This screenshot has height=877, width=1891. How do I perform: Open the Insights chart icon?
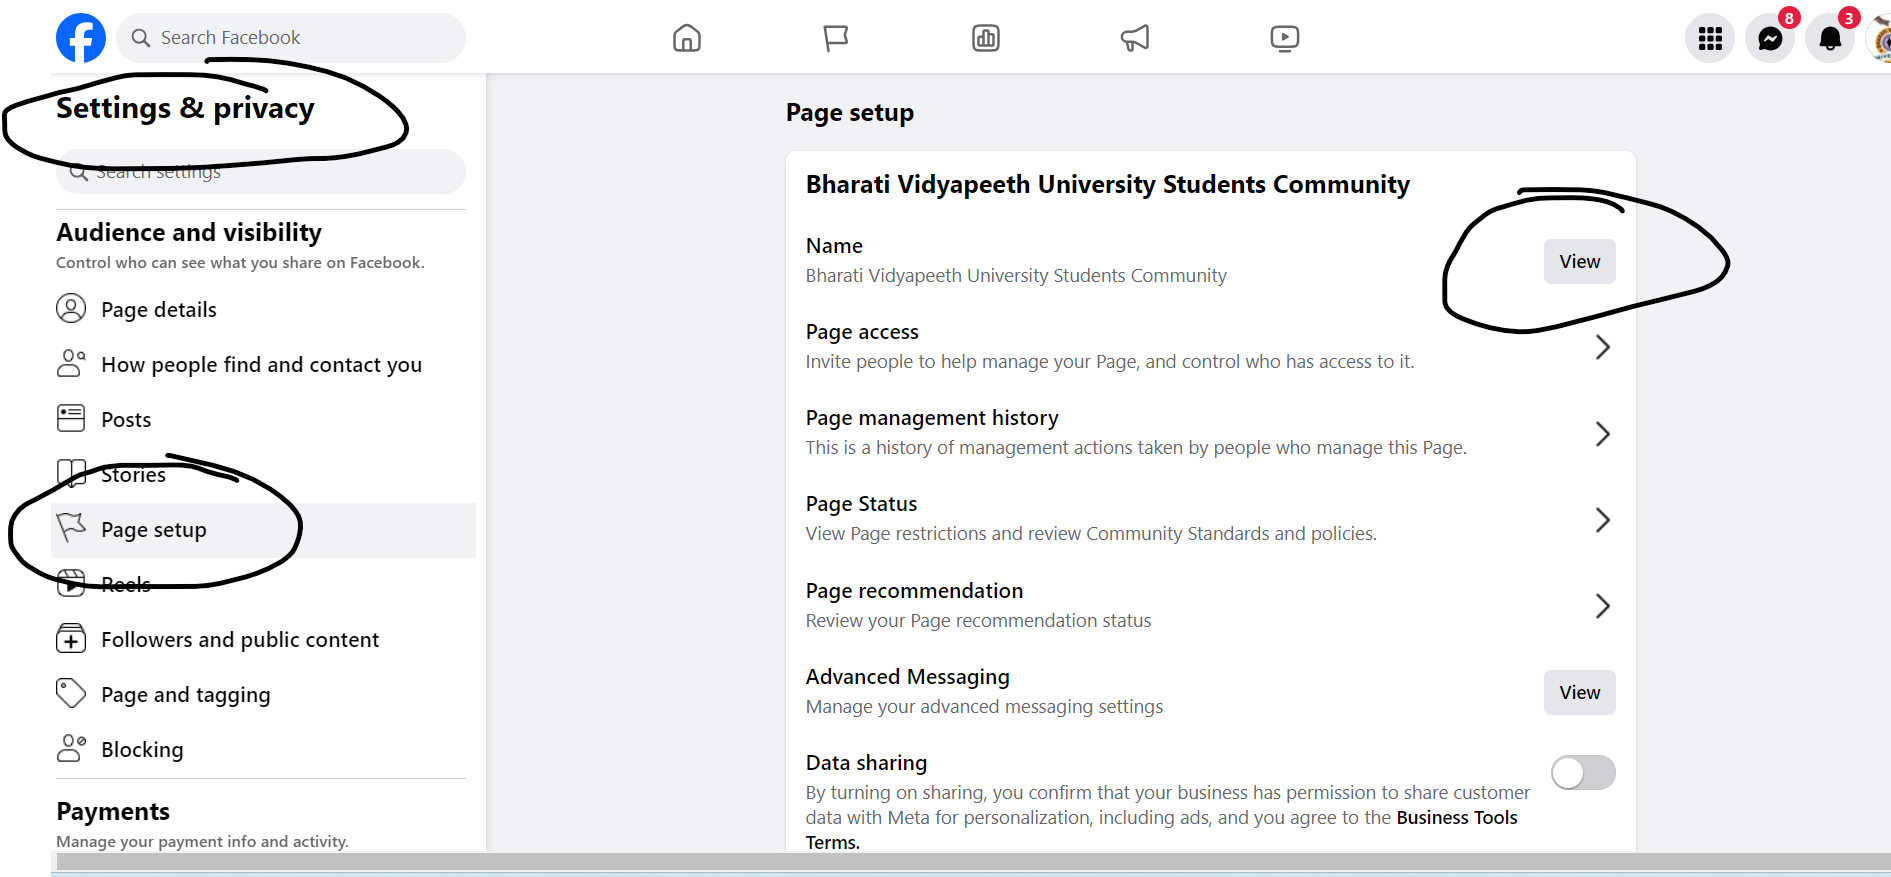tap(986, 38)
